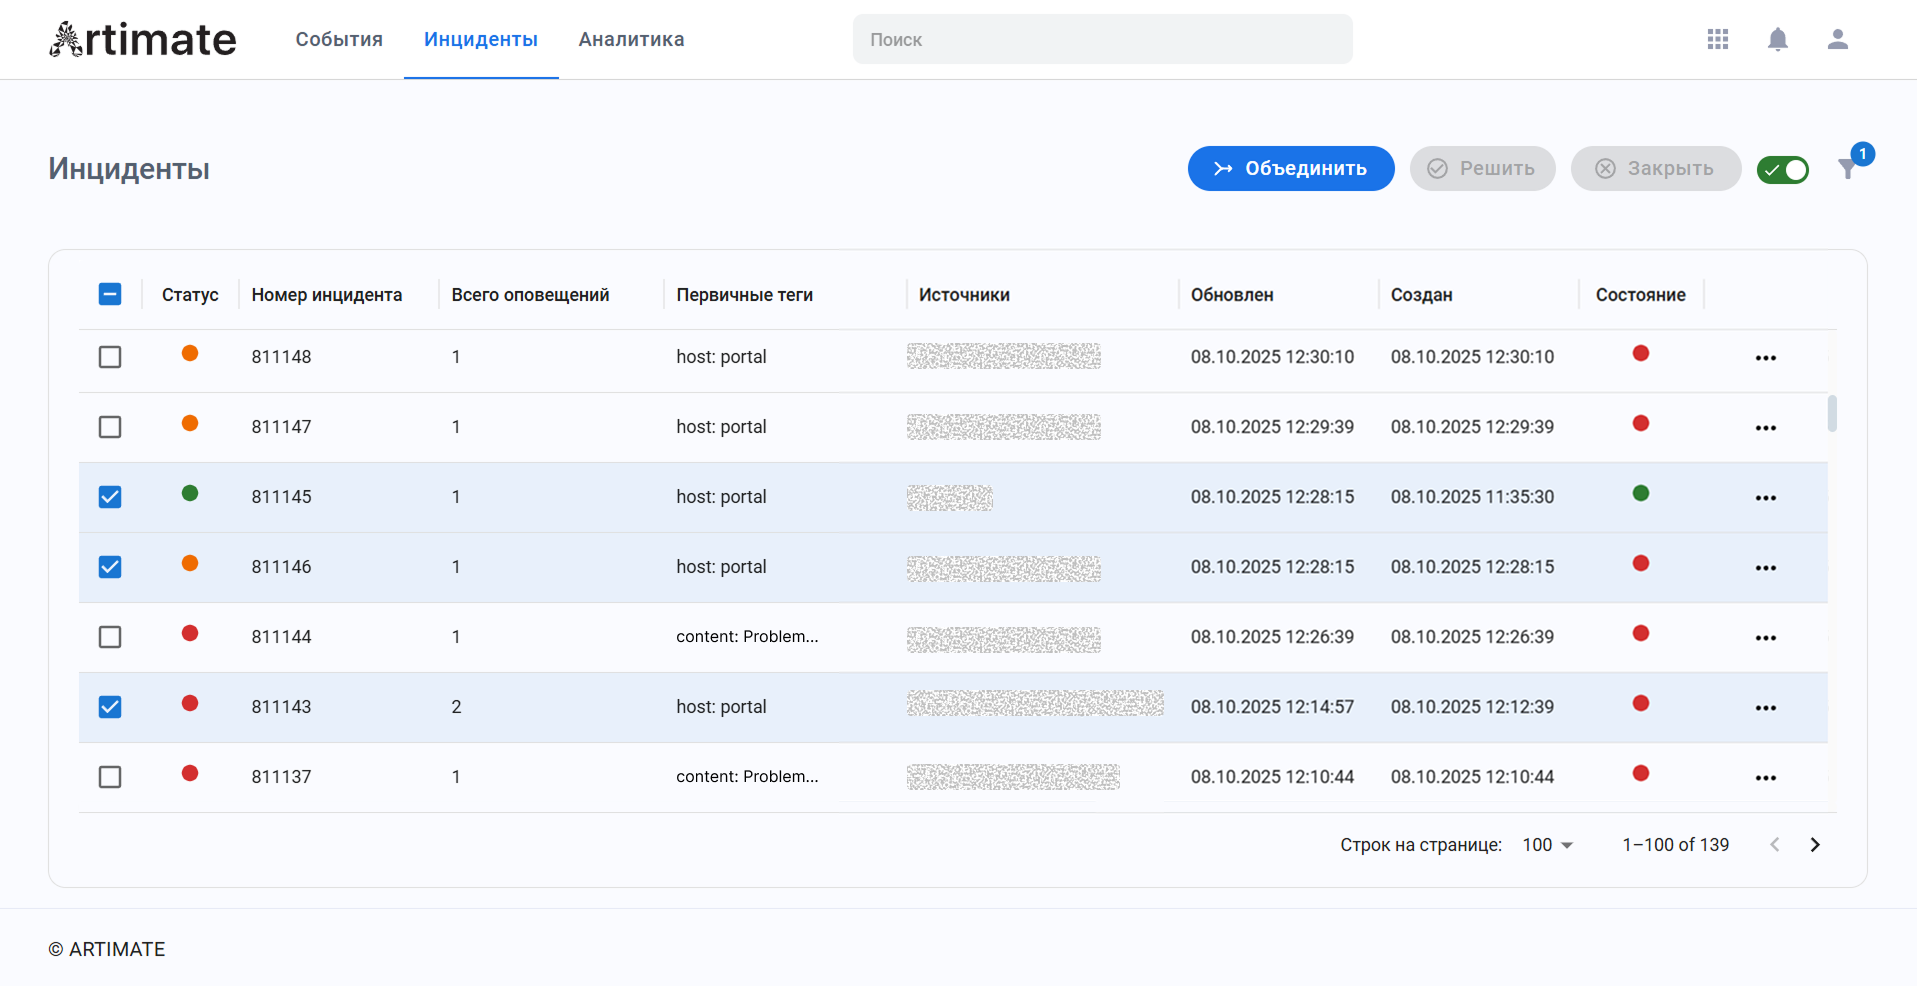This screenshot has width=1917, height=986.
Task: Open the notifications bell
Action: tap(1777, 39)
